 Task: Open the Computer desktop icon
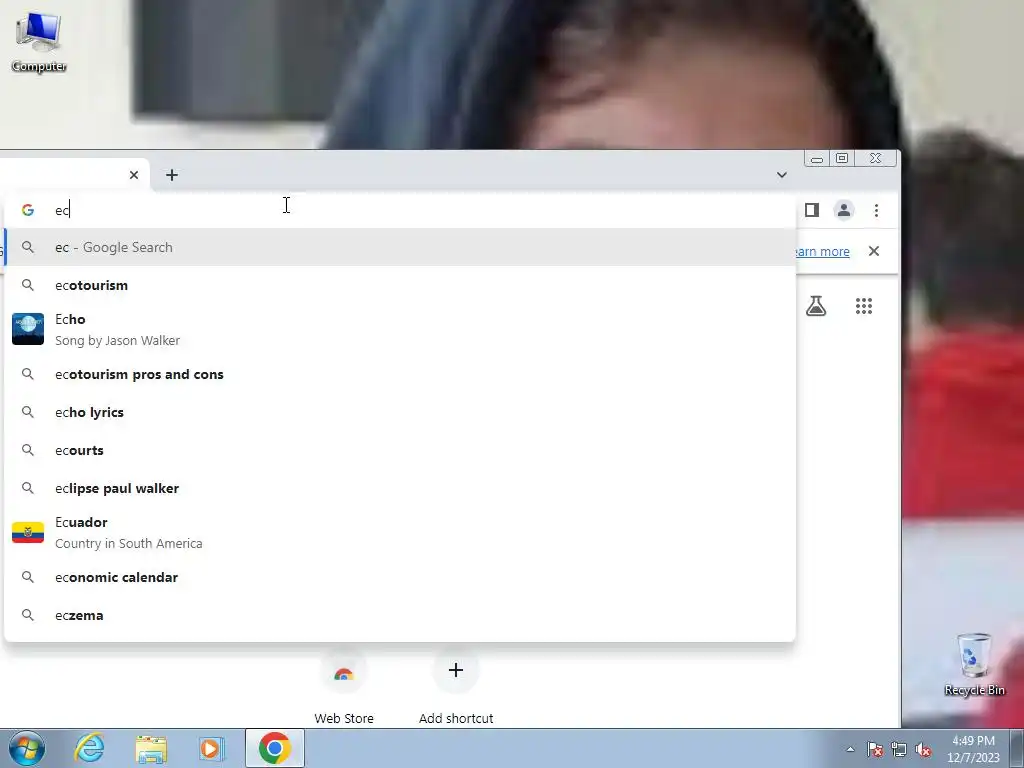click(39, 42)
